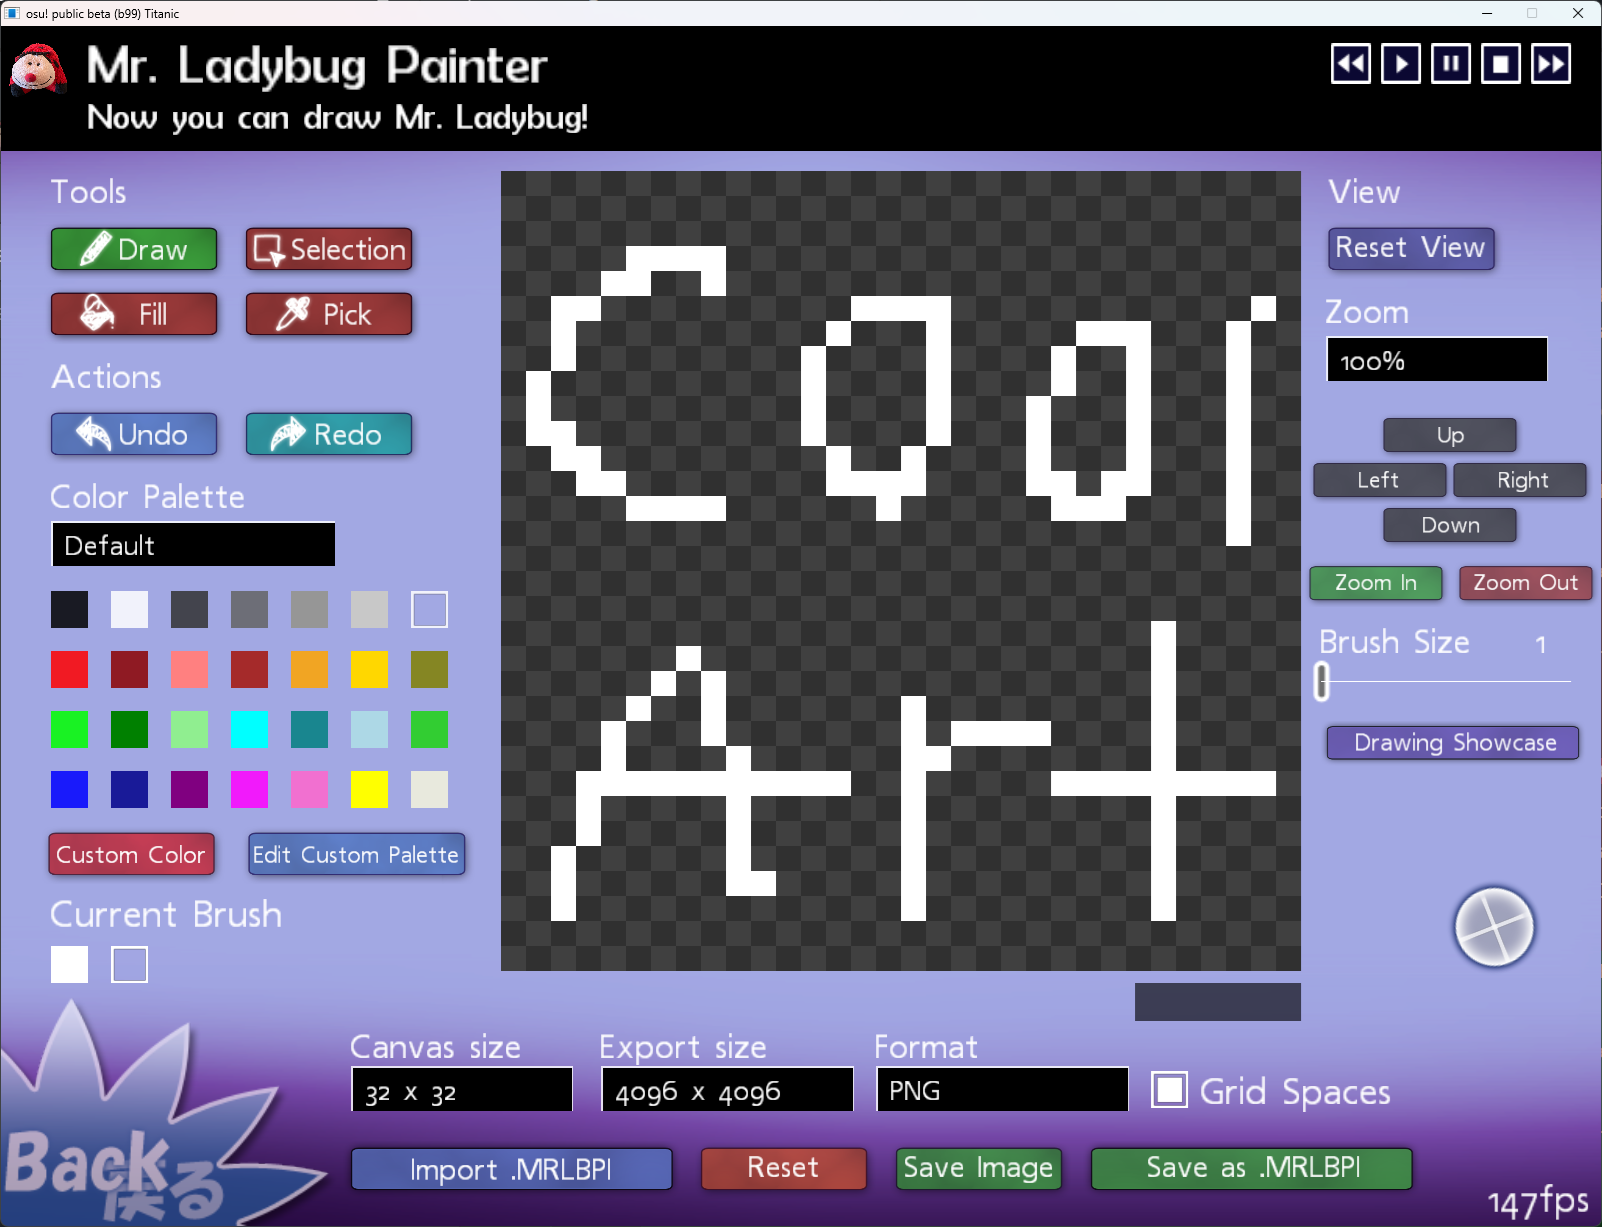Open the Default color palette dropdown

pyautogui.click(x=193, y=545)
